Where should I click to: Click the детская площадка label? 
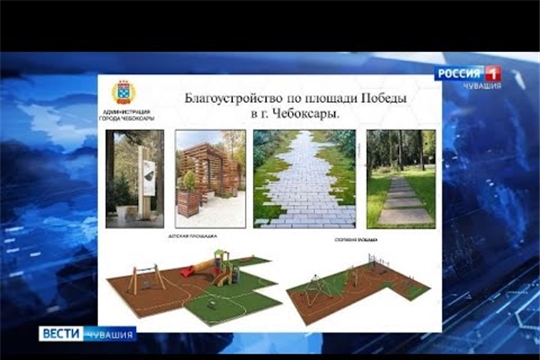point(193,237)
